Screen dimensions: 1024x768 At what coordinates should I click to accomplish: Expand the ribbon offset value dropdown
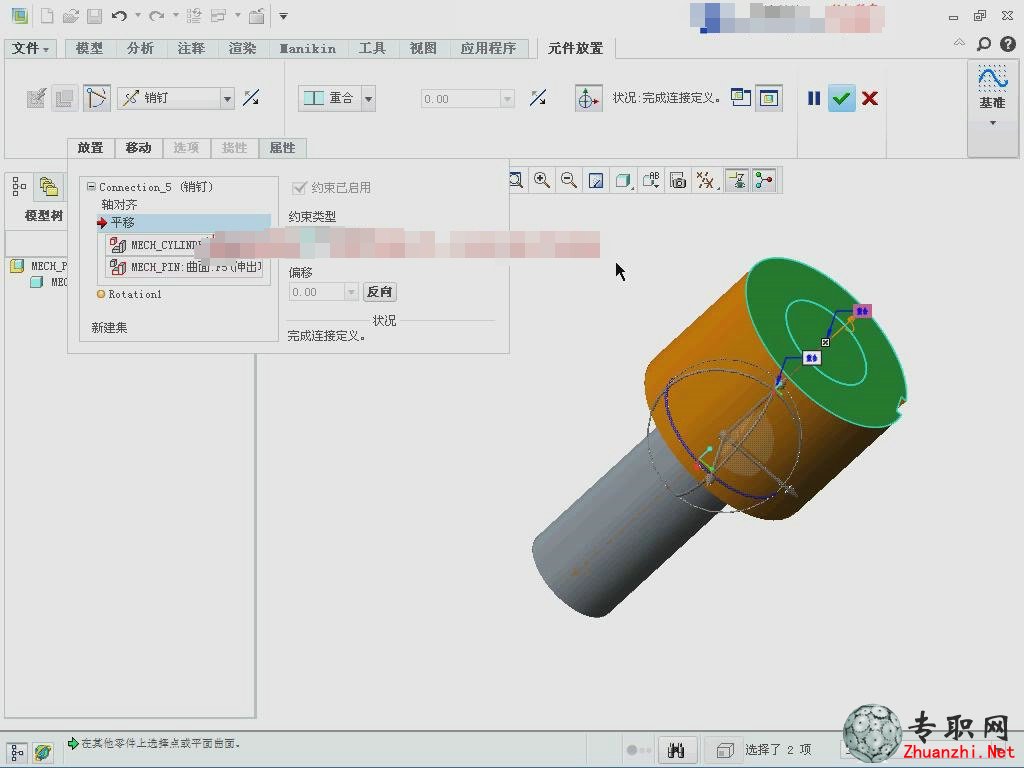coord(507,99)
